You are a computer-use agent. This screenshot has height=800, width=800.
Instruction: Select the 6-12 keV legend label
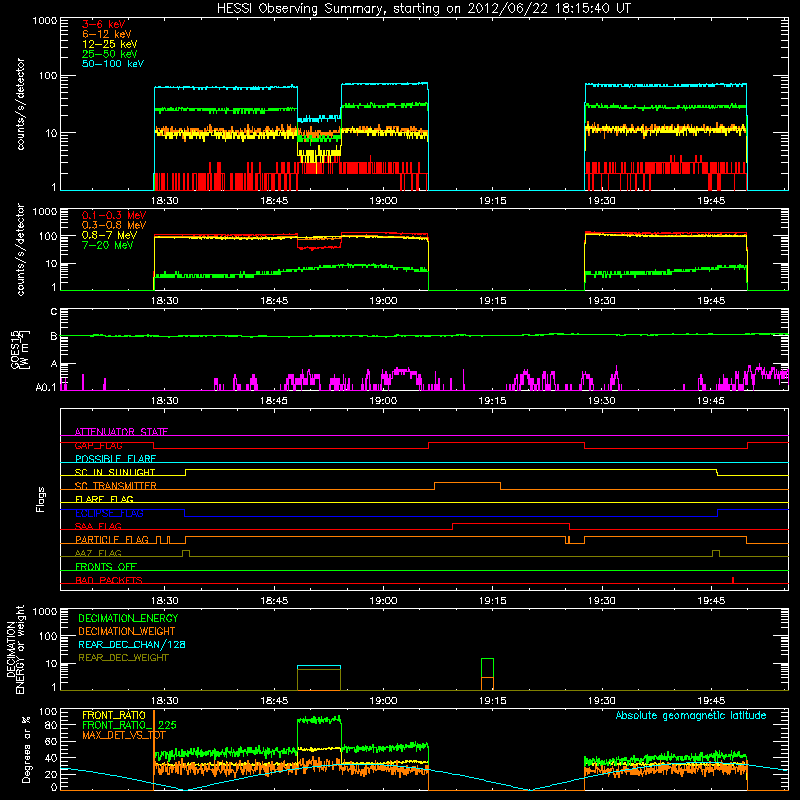click(107, 34)
